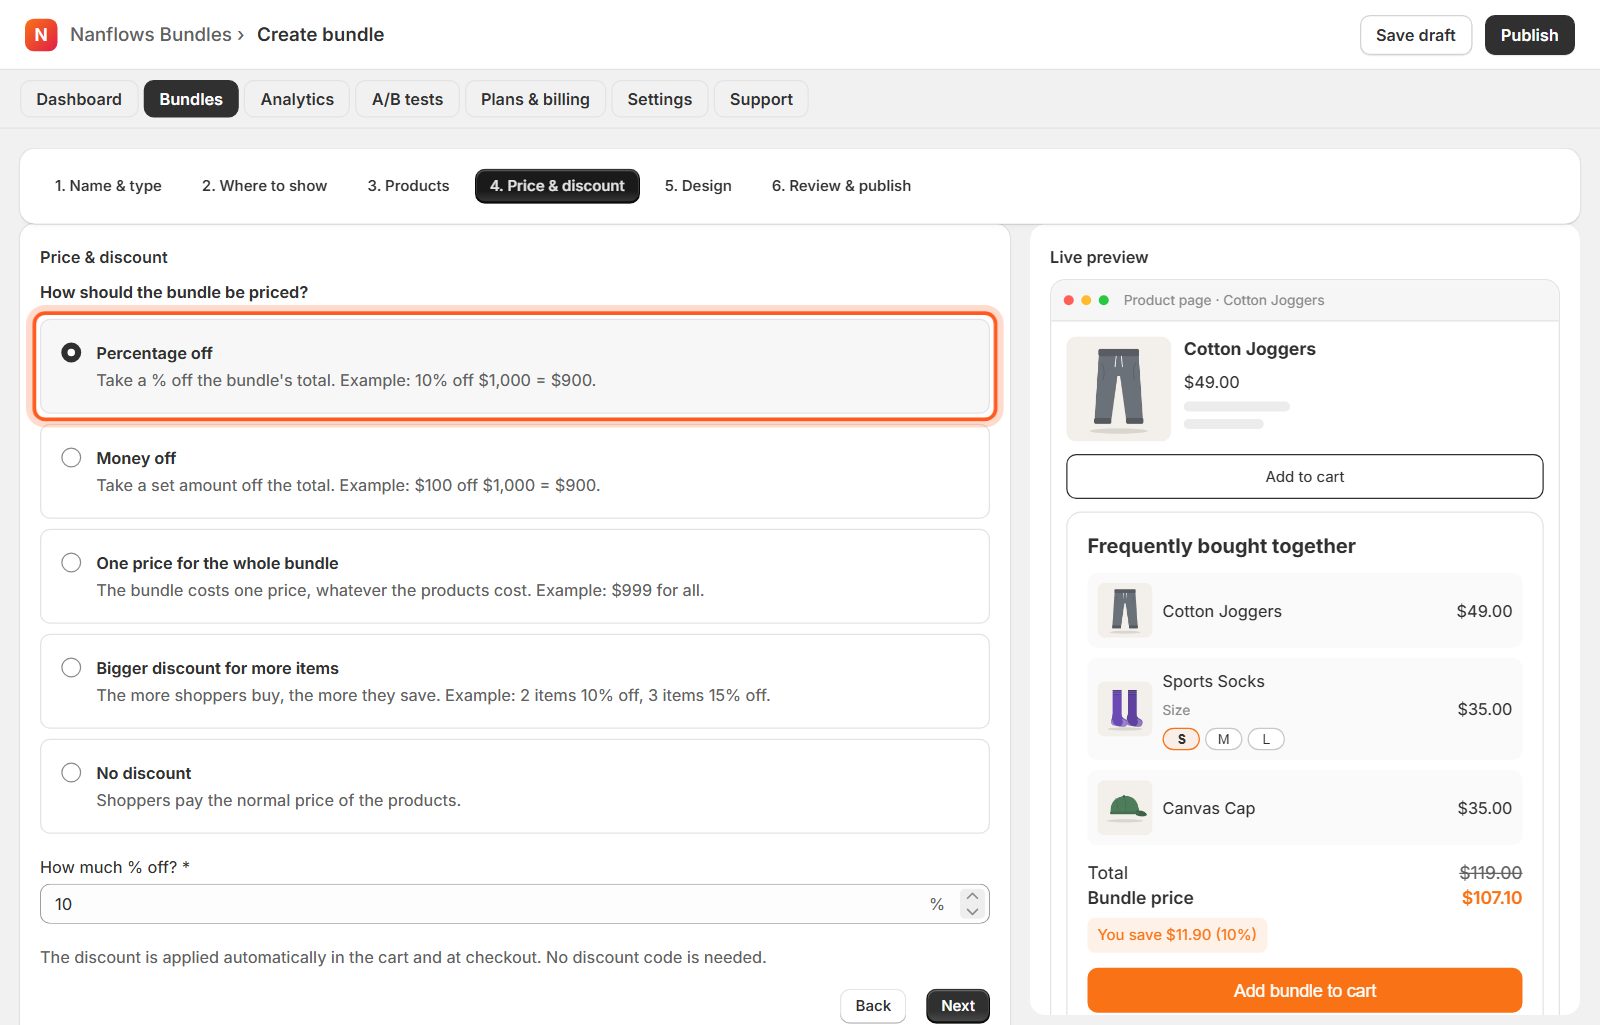This screenshot has width=1600, height=1025.
Task: Jump to step 1 Name & type
Action: coord(108,186)
